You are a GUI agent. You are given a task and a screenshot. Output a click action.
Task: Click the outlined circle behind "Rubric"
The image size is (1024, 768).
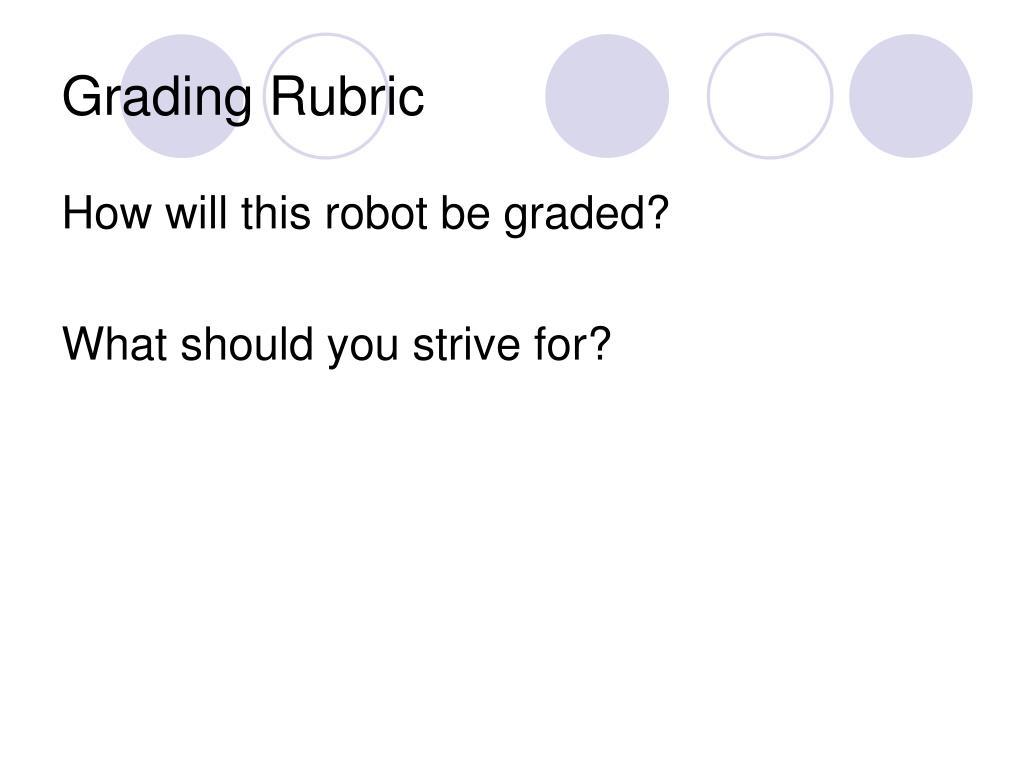tap(326, 96)
